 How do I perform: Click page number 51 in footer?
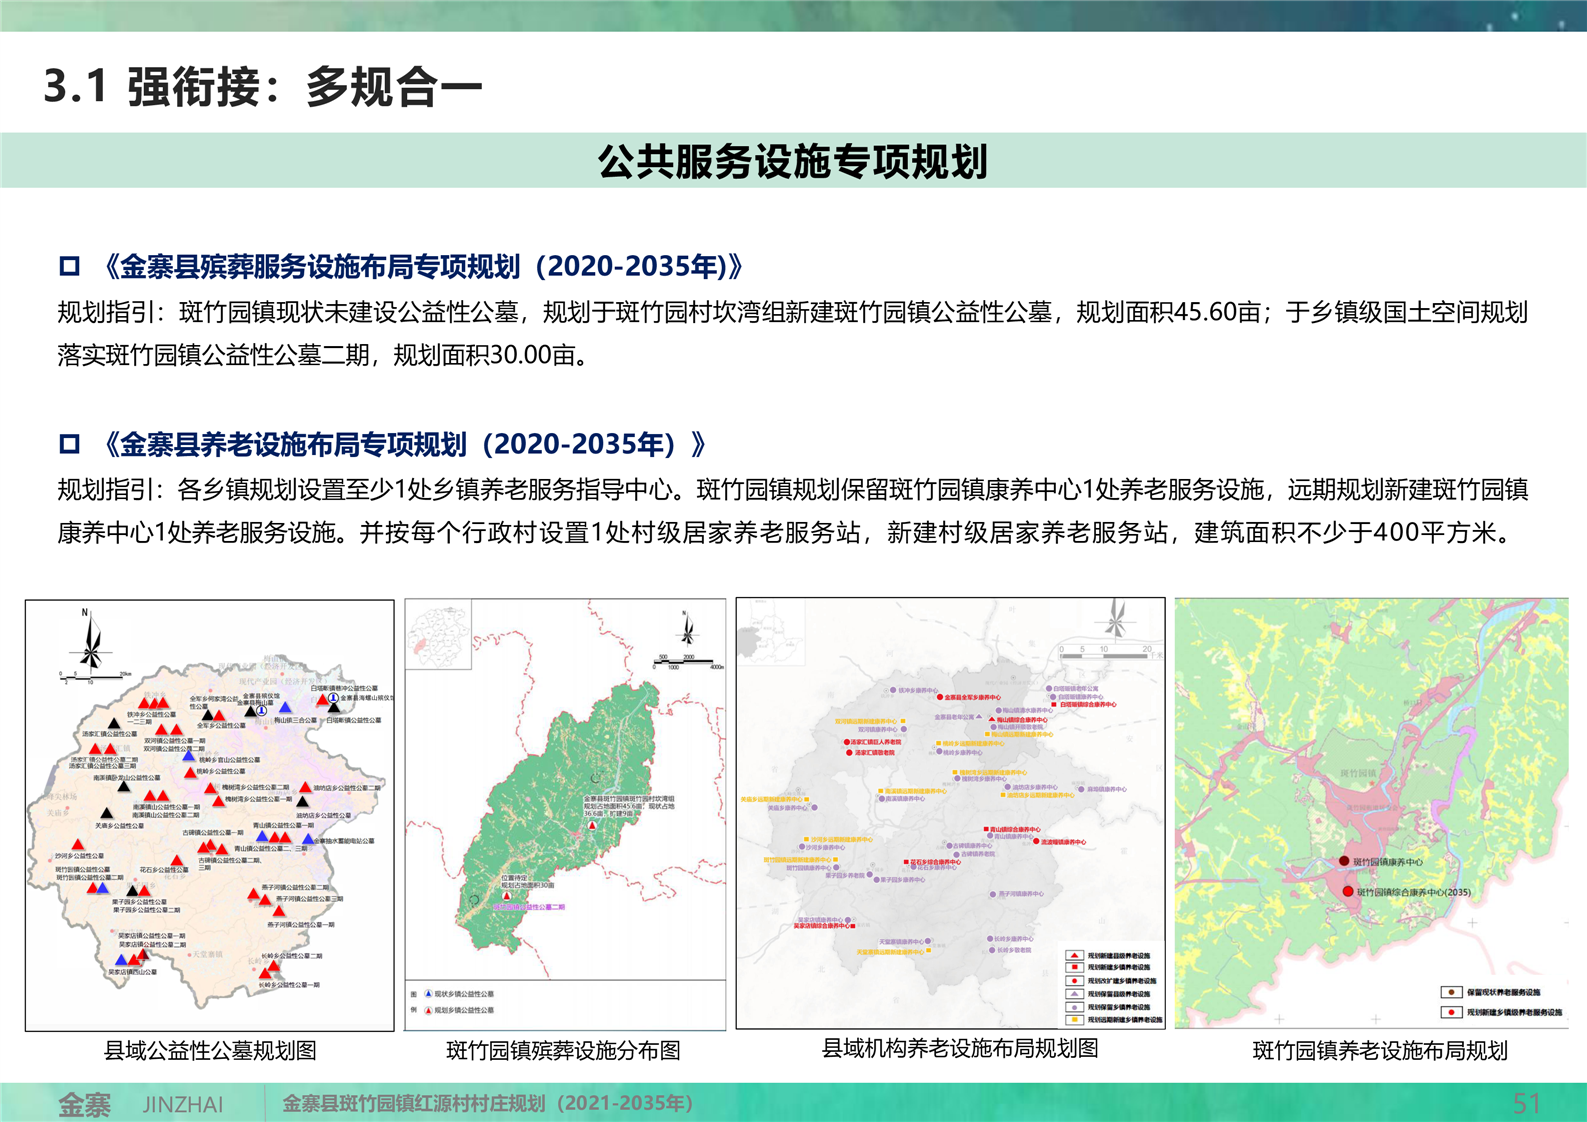click(x=1526, y=1103)
